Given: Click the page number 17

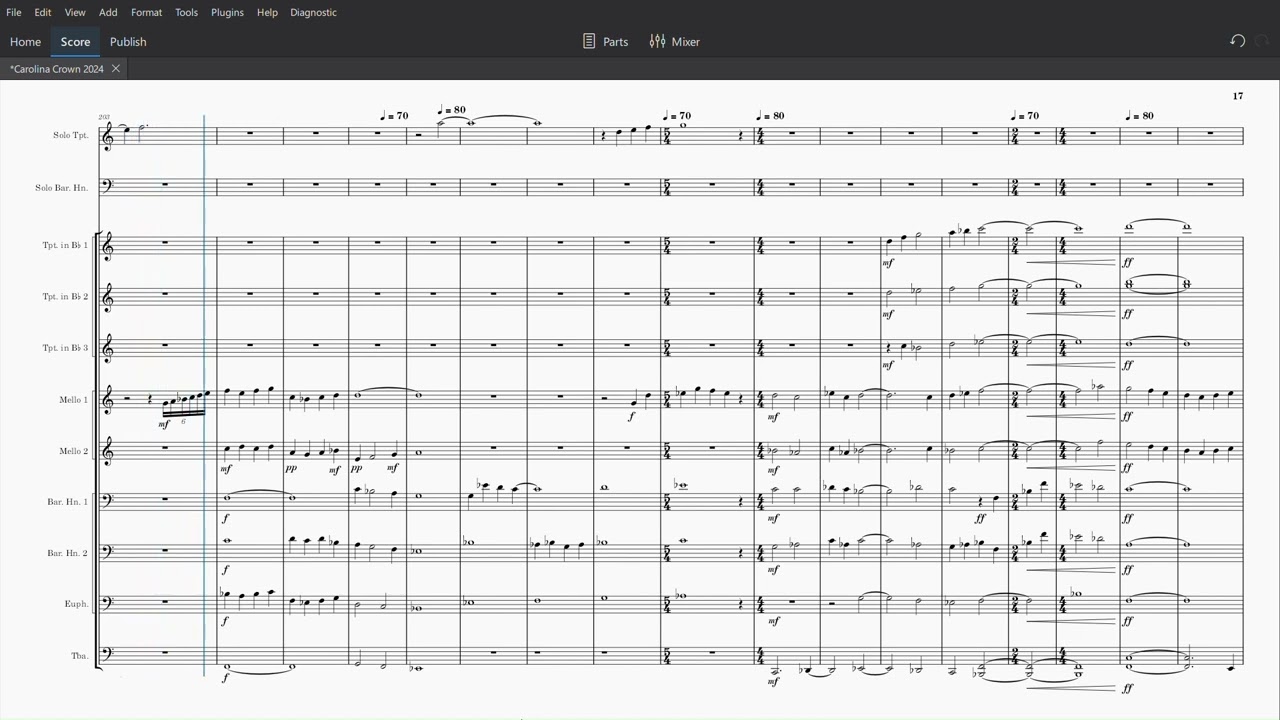Looking at the screenshot, I should 1238,96.
